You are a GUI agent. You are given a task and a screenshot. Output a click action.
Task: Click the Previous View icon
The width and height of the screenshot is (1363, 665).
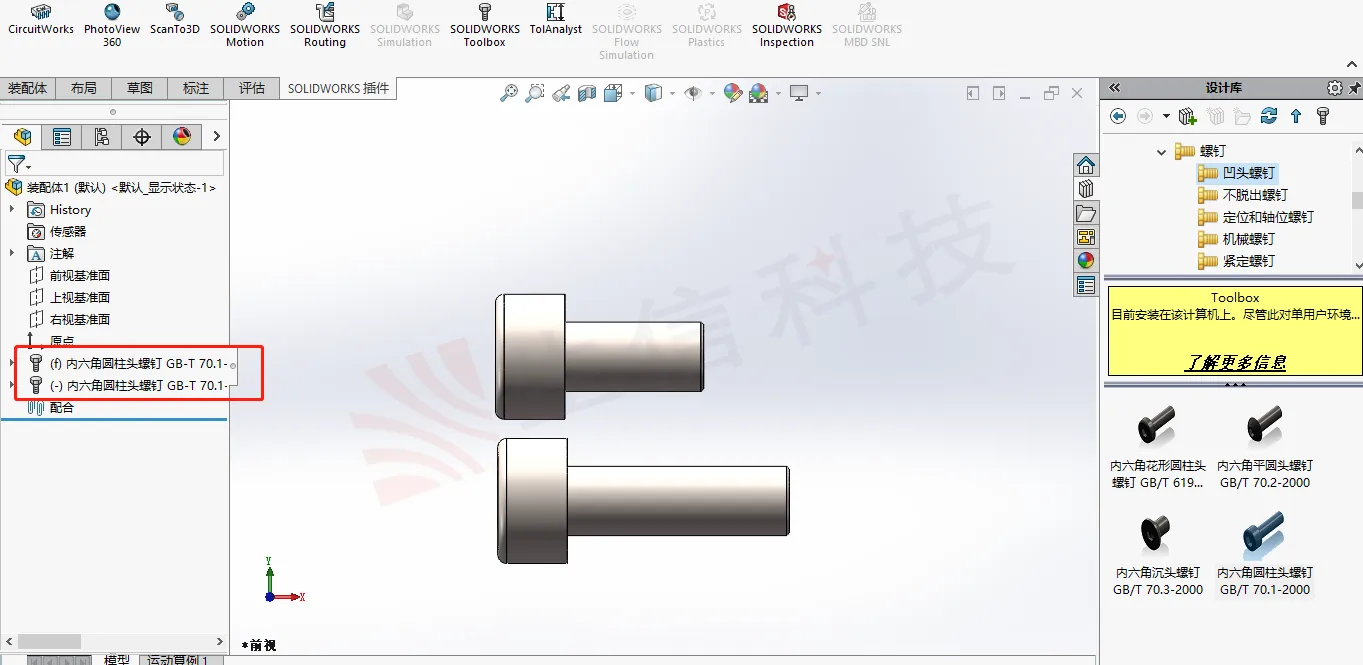[x=561, y=93]
